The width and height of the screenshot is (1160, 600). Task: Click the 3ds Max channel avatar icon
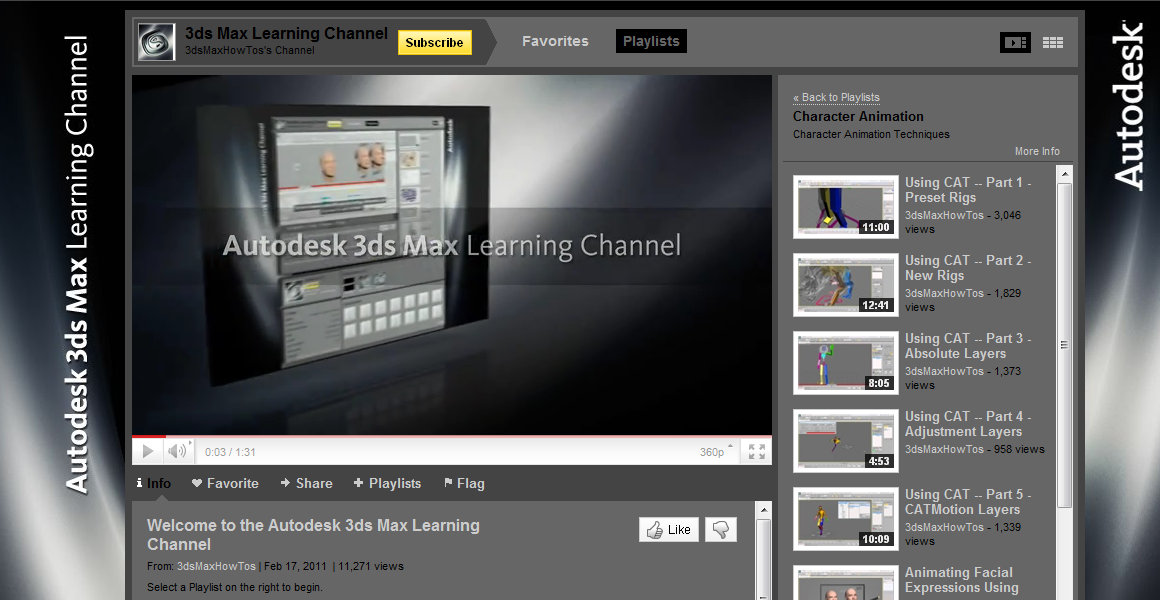point(156,42)
